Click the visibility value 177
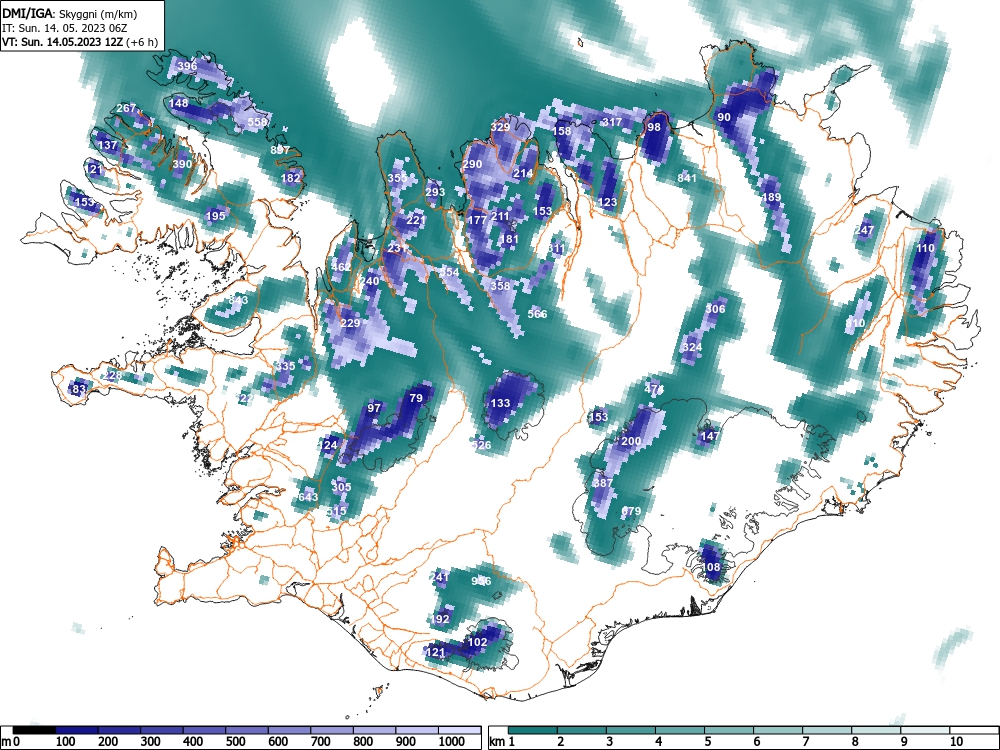1000x750 pixels. pos(478,220)
